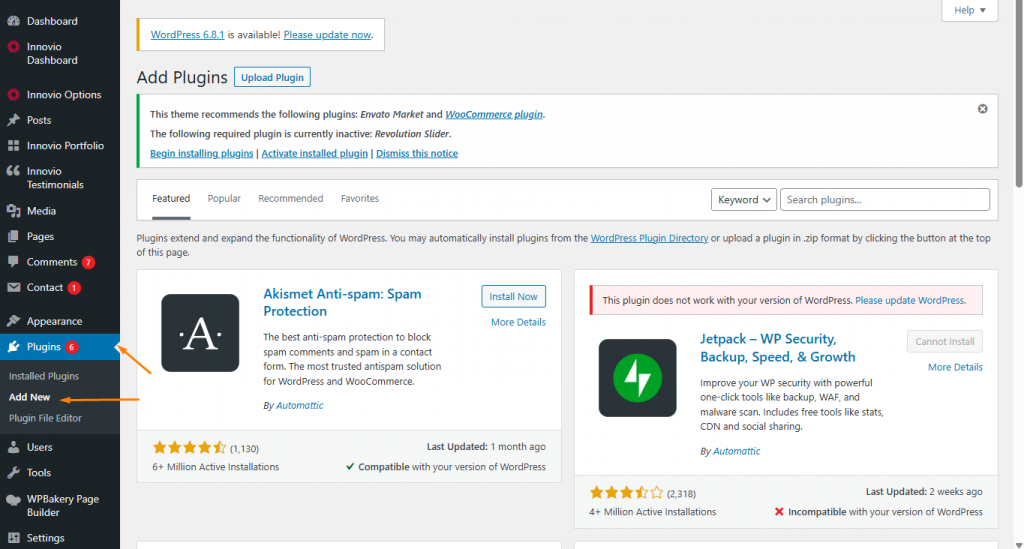Image resolution: width=1024 pixels, height=549 pixels.
Task: Switch to the Popular tab
Action: click(x=224, y=199)
